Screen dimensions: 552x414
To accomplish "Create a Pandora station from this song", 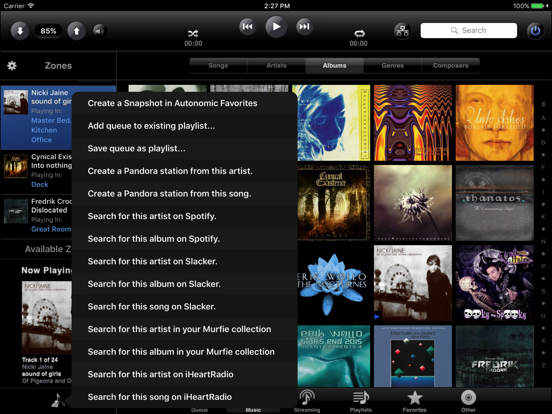I will [185, 193].
